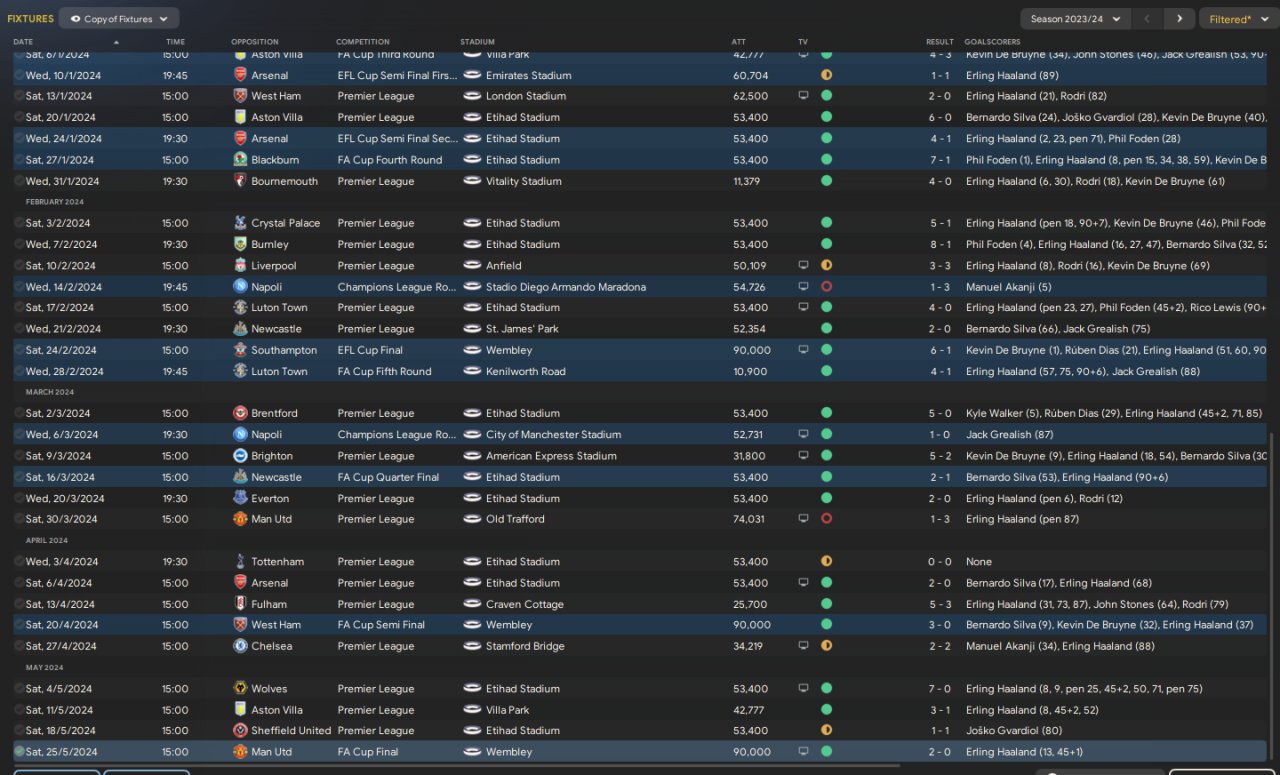
Task: Click the TV icon on the Liverpool fixture row
Action: pos(803,266)
